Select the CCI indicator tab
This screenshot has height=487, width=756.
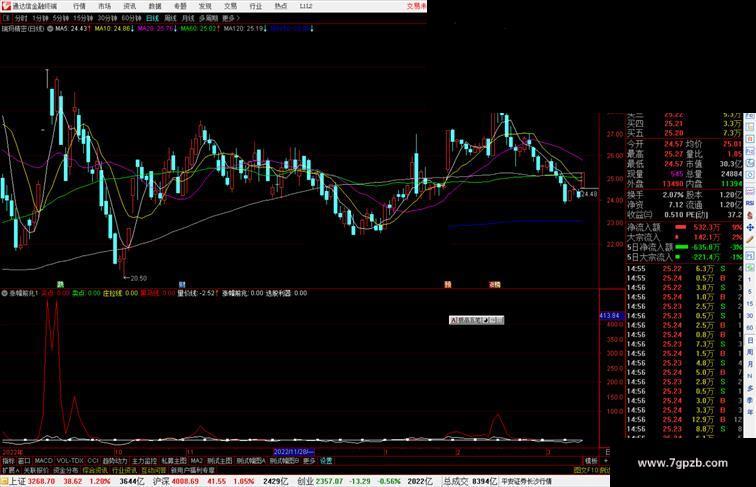coord(93,461)
